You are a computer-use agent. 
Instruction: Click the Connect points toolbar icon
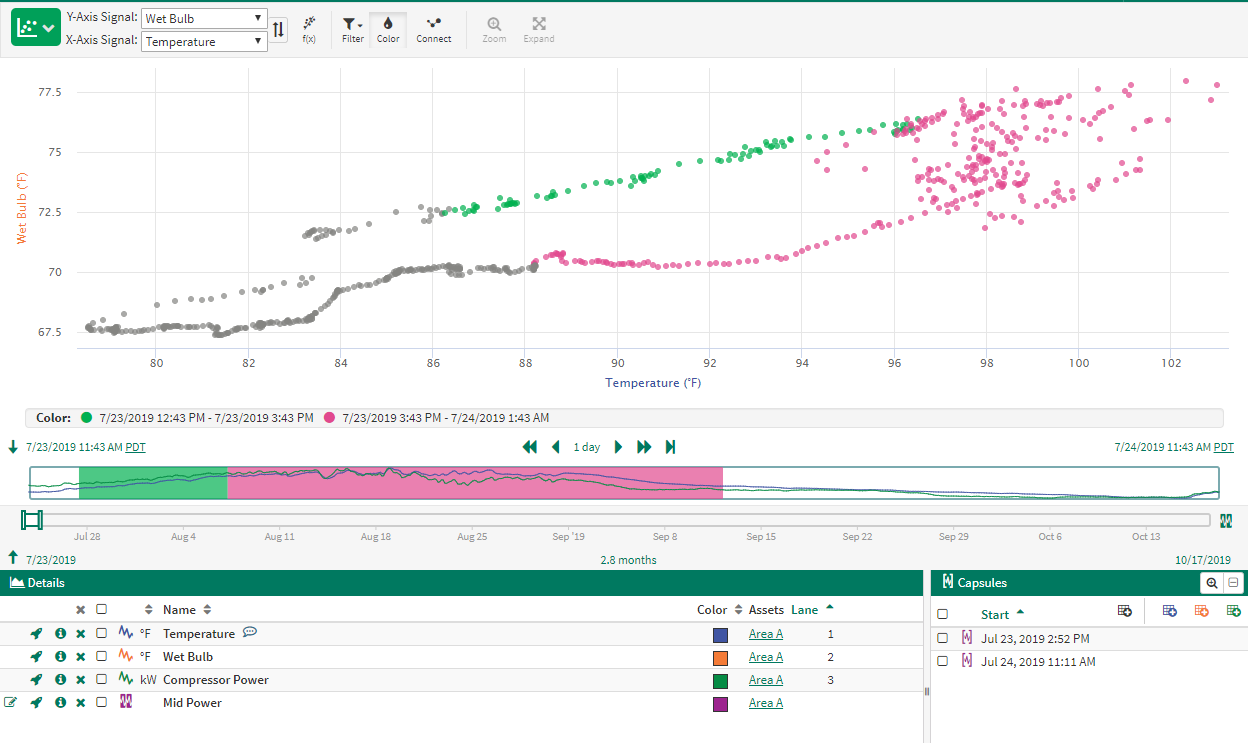434,29
